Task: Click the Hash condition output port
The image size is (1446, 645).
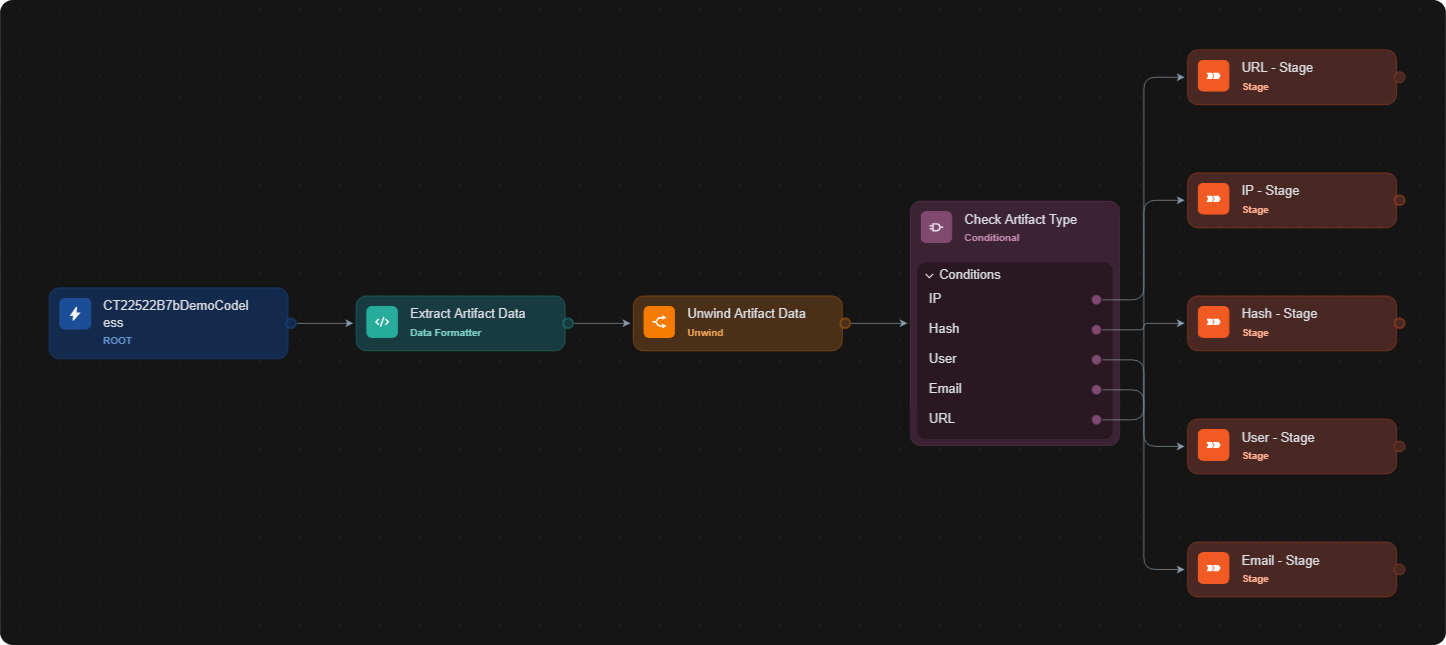Action: (1096, 329)
